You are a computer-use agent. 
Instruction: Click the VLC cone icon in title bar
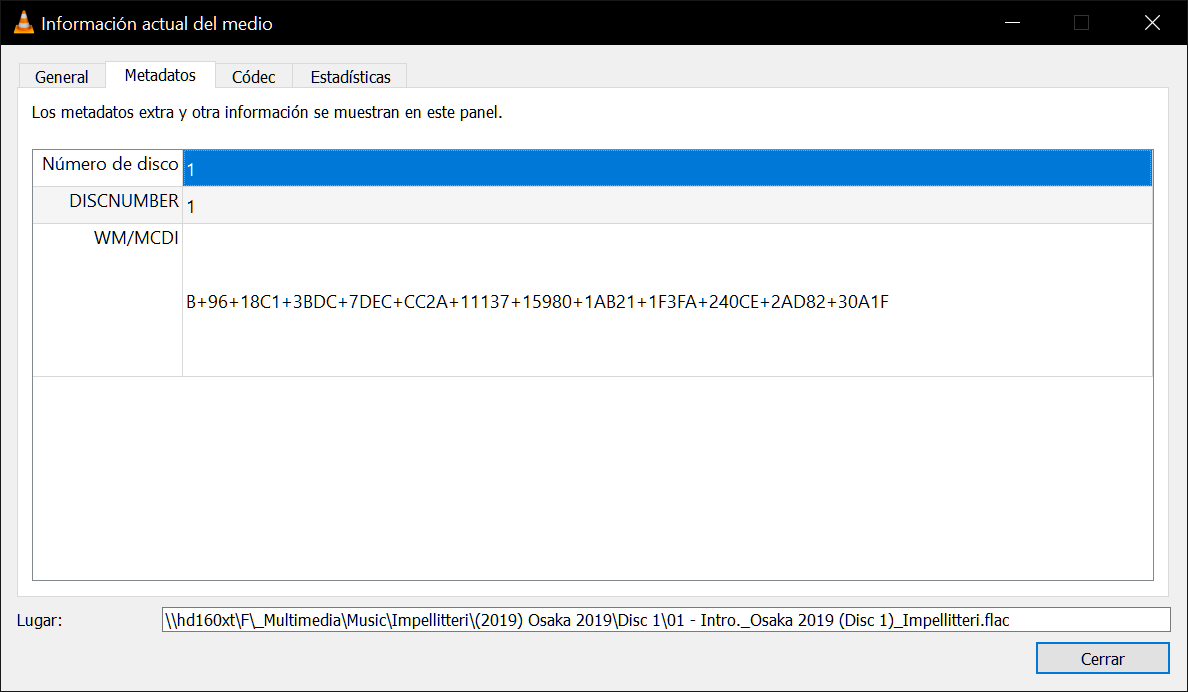(x=23, y=23)
